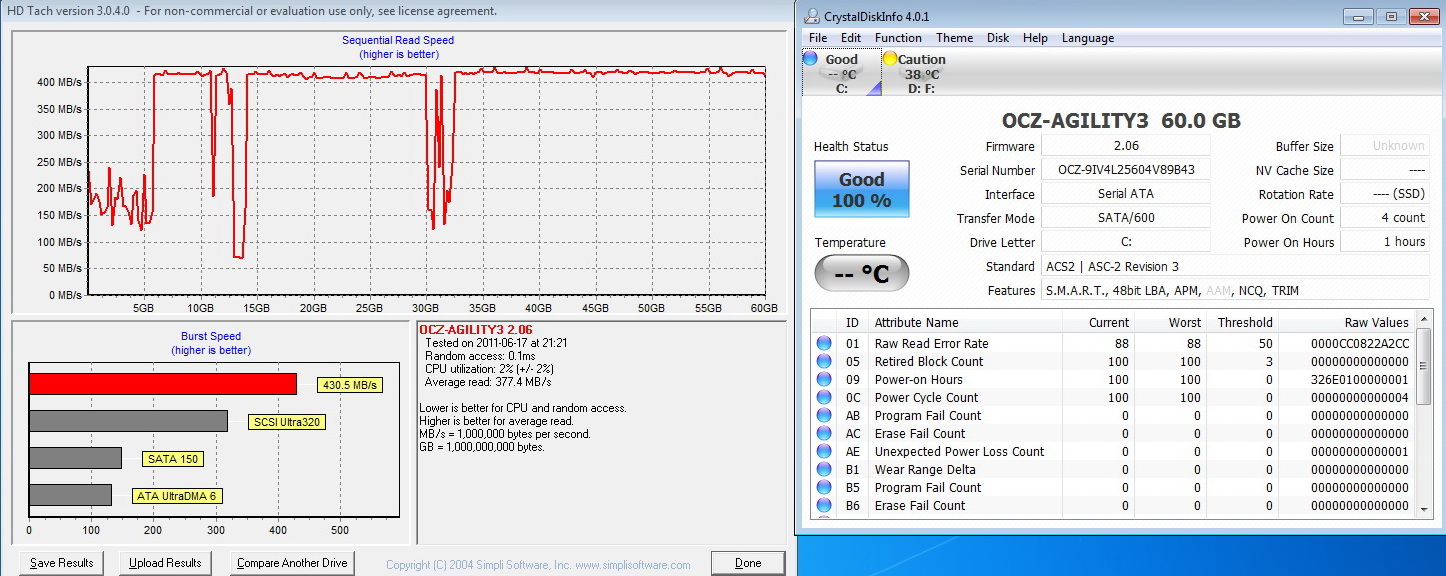The width and height of the screenshot is (1446, 576).
Task: Click the Current column header
Action: tap(1097, 322)
